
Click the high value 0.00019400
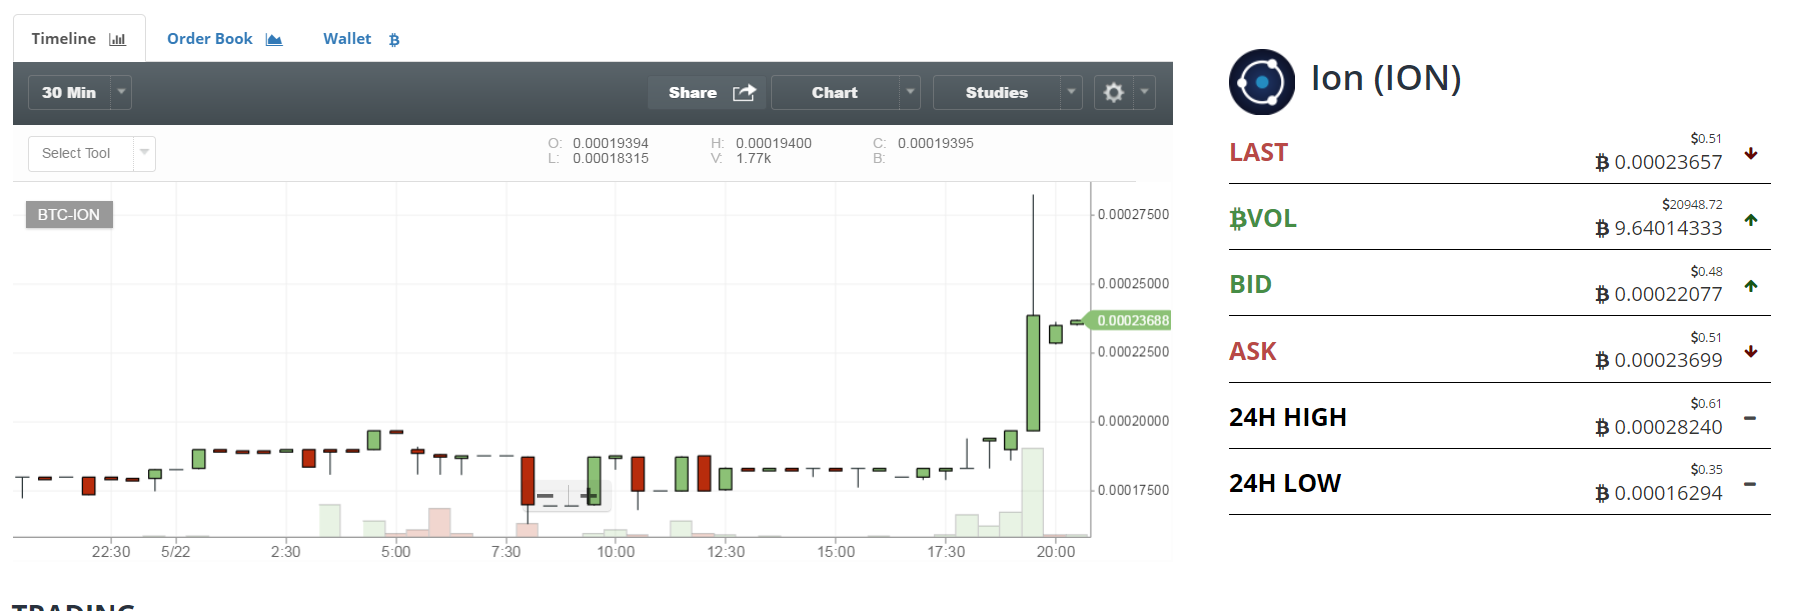(x=774, y=144)
